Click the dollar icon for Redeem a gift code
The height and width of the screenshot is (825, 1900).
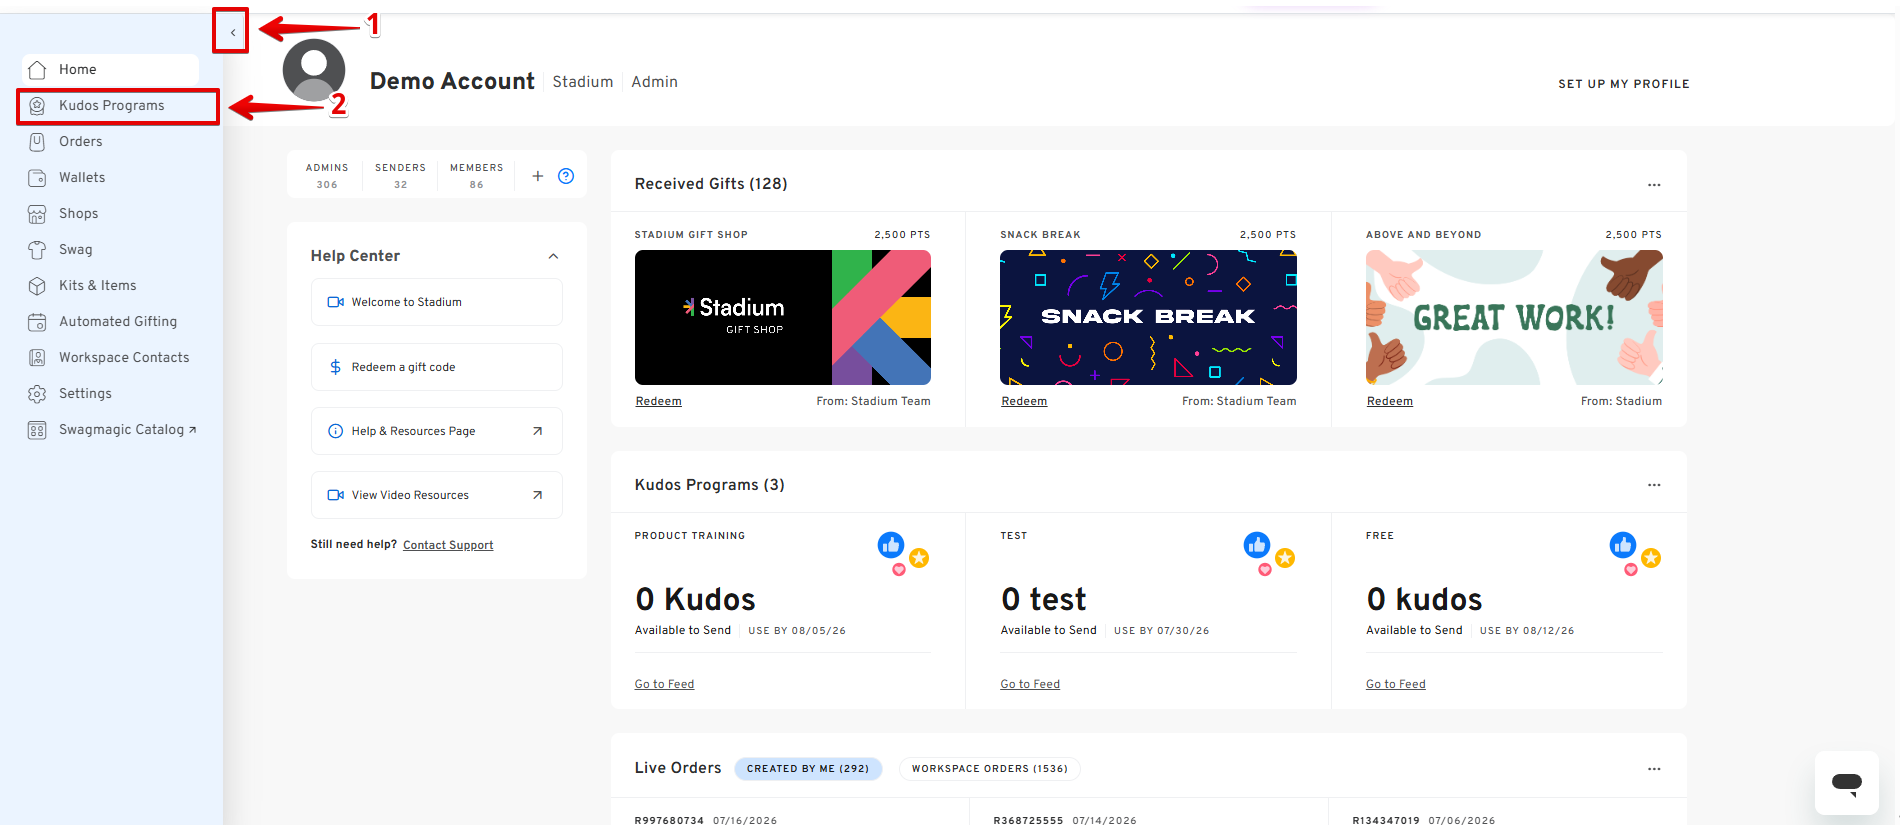click(x=335, y=367)
